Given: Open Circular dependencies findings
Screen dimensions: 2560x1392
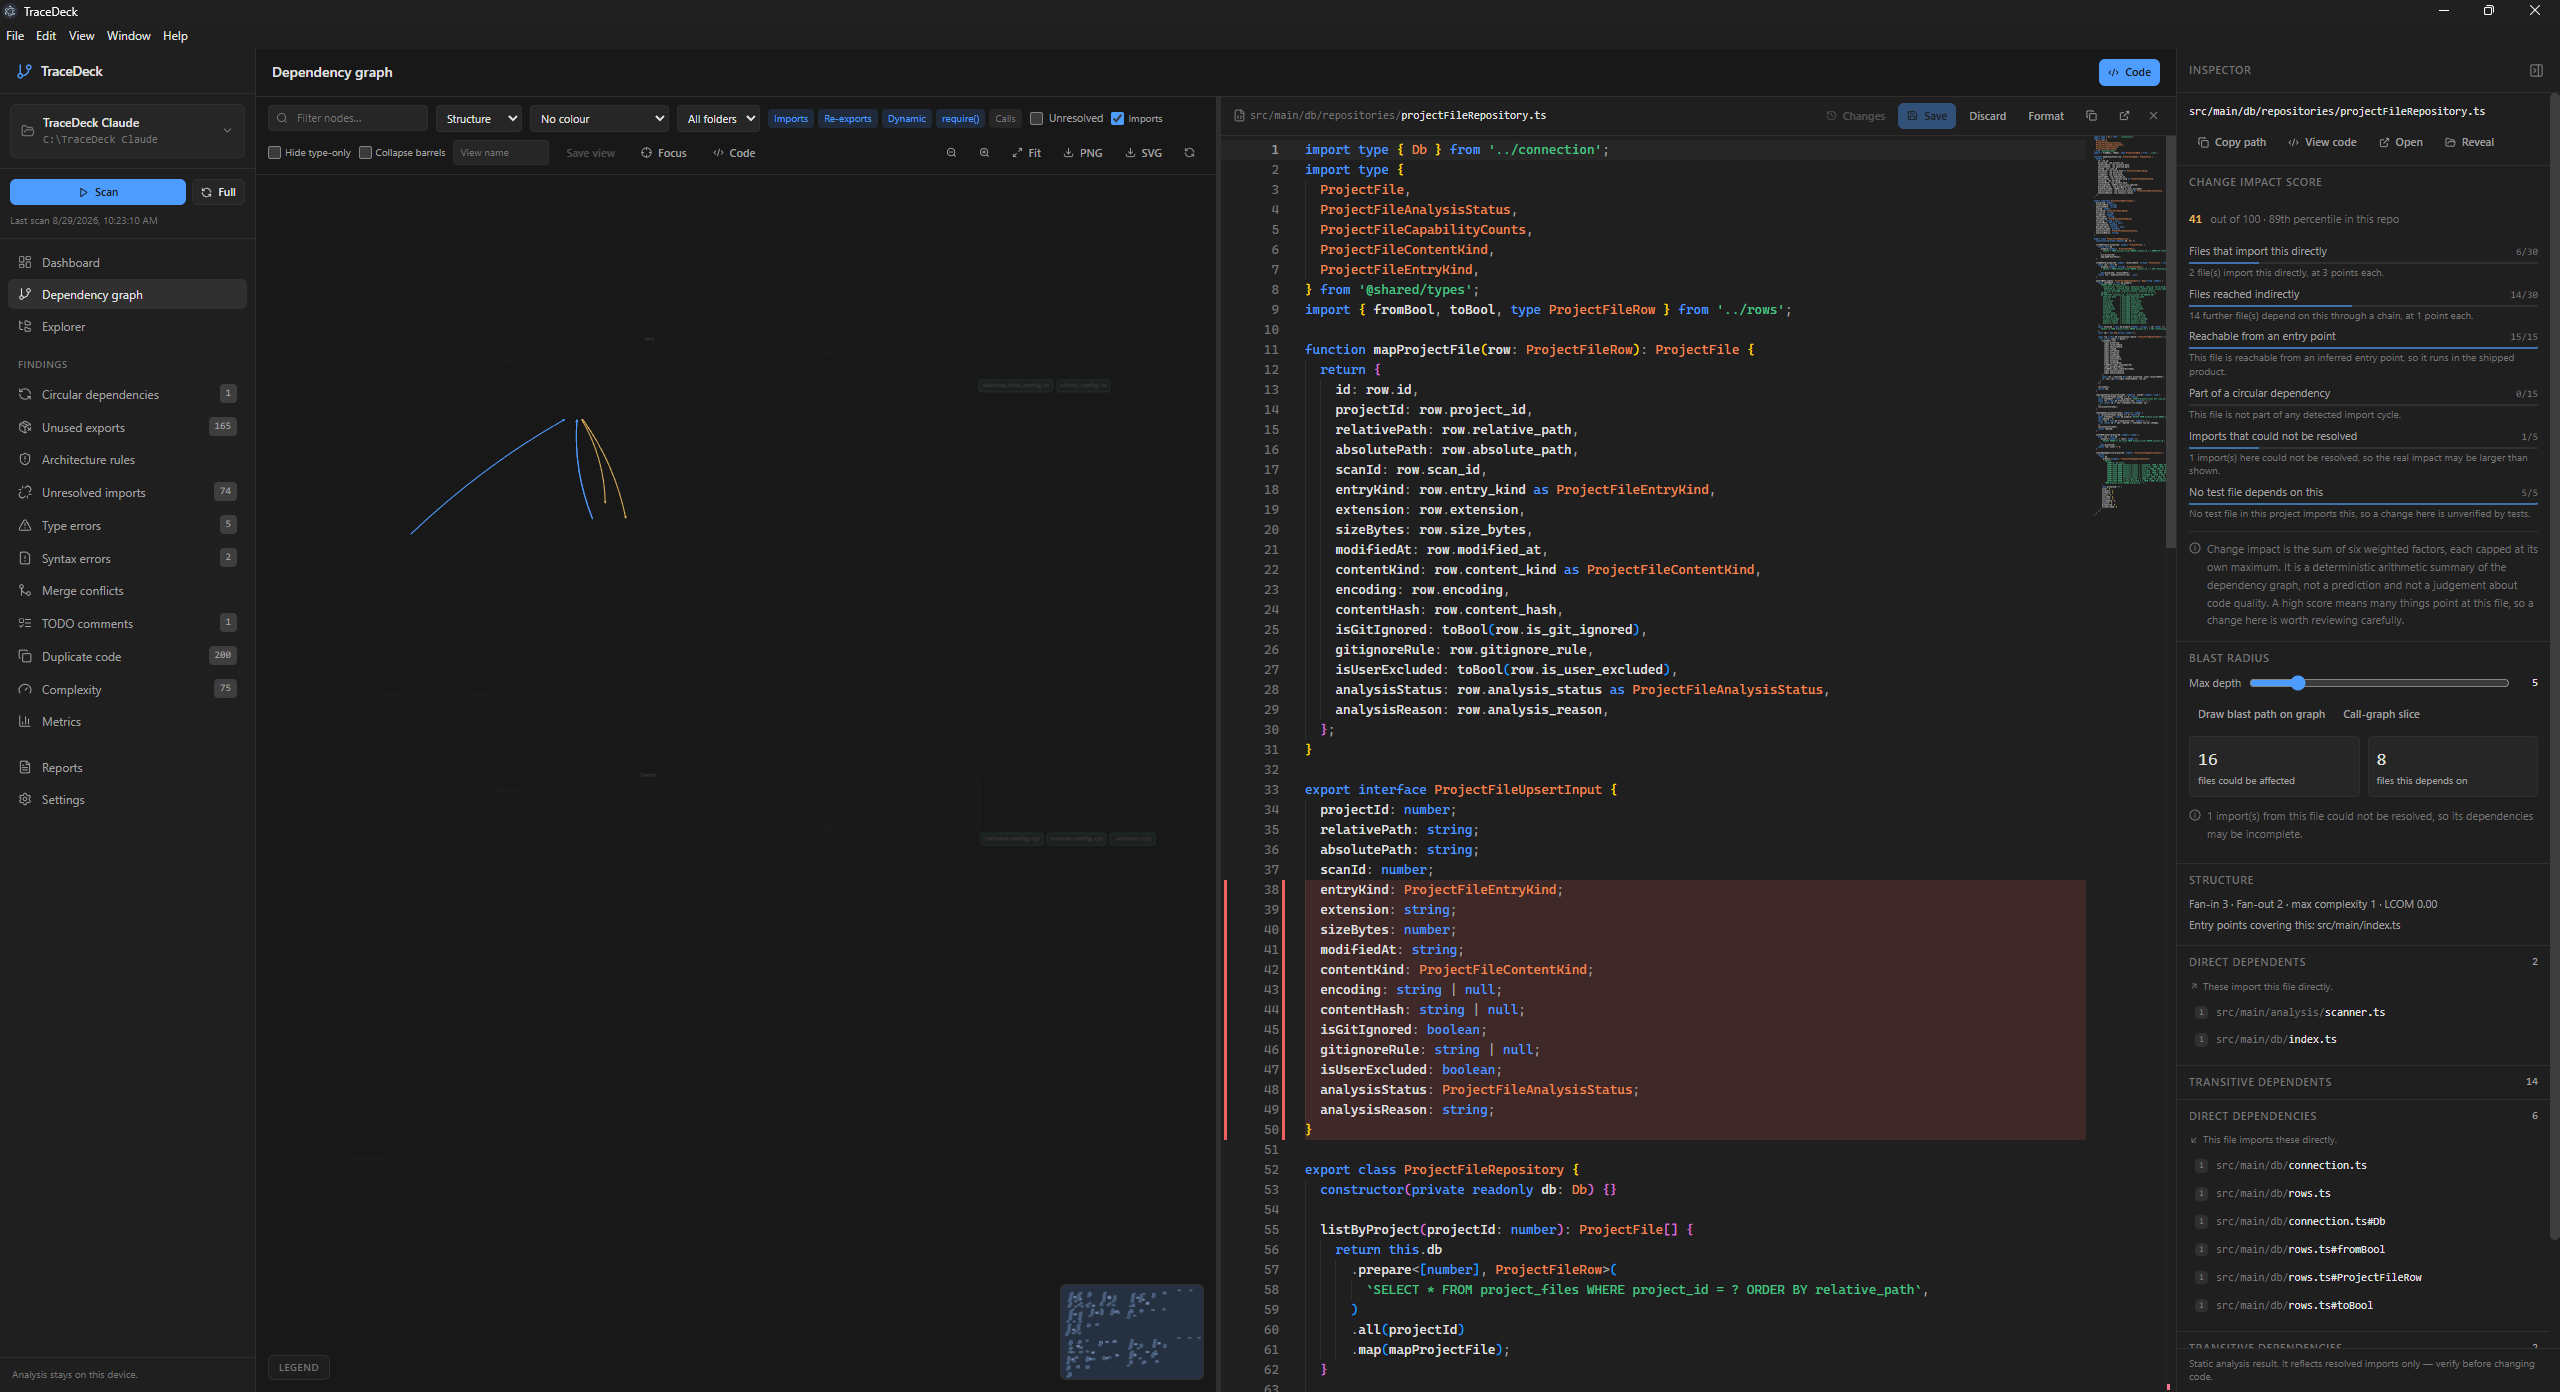Looking at the screenshot, I should click(x=127, y=394).
